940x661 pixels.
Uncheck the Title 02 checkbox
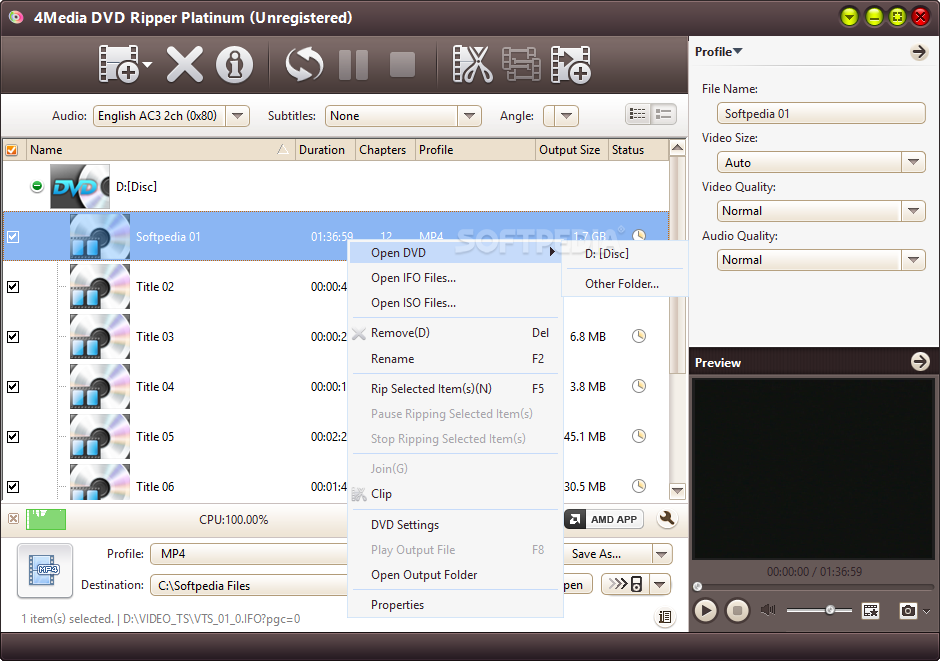pos(13,286)
